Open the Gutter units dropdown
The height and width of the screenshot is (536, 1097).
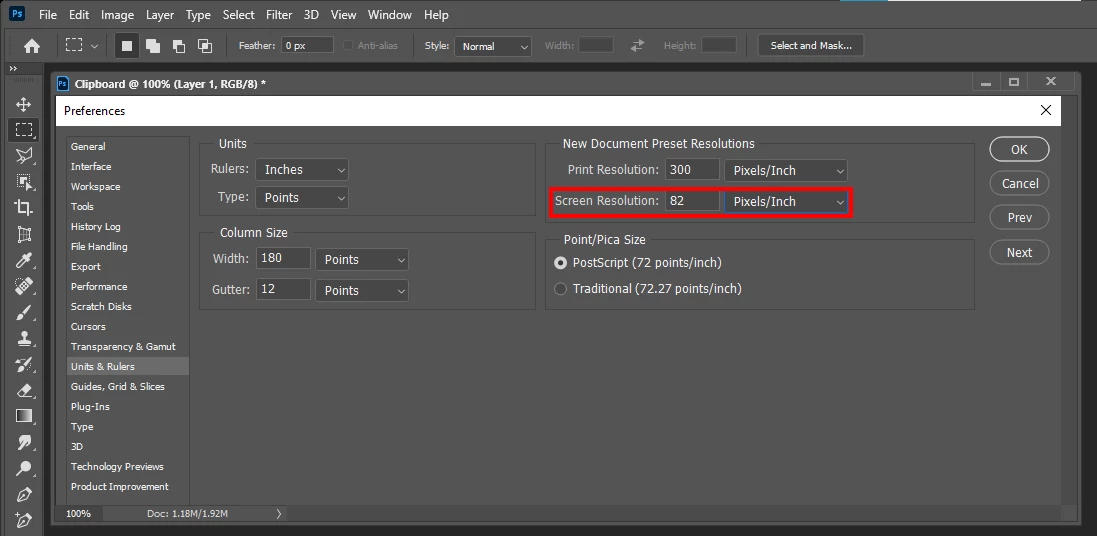coord(362,290)
